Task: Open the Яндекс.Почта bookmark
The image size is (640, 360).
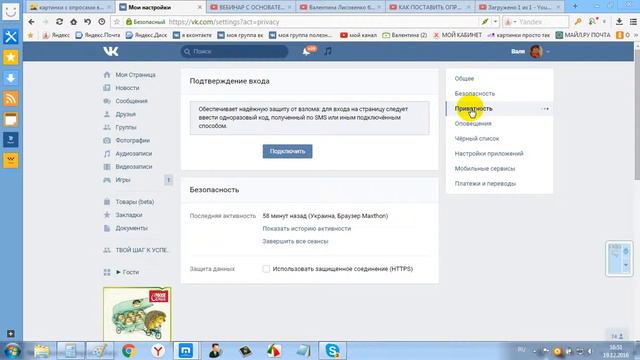Action: pyautogui.click(x=98, y=36)
